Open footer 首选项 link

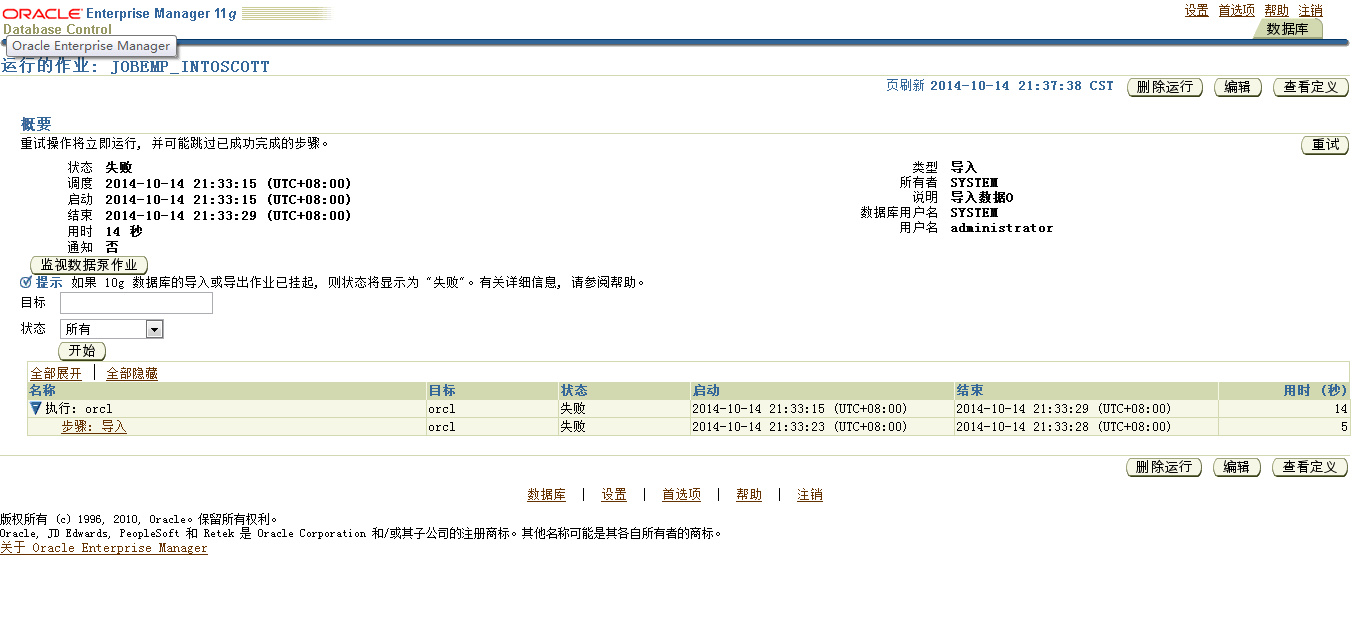pos(681,495)
